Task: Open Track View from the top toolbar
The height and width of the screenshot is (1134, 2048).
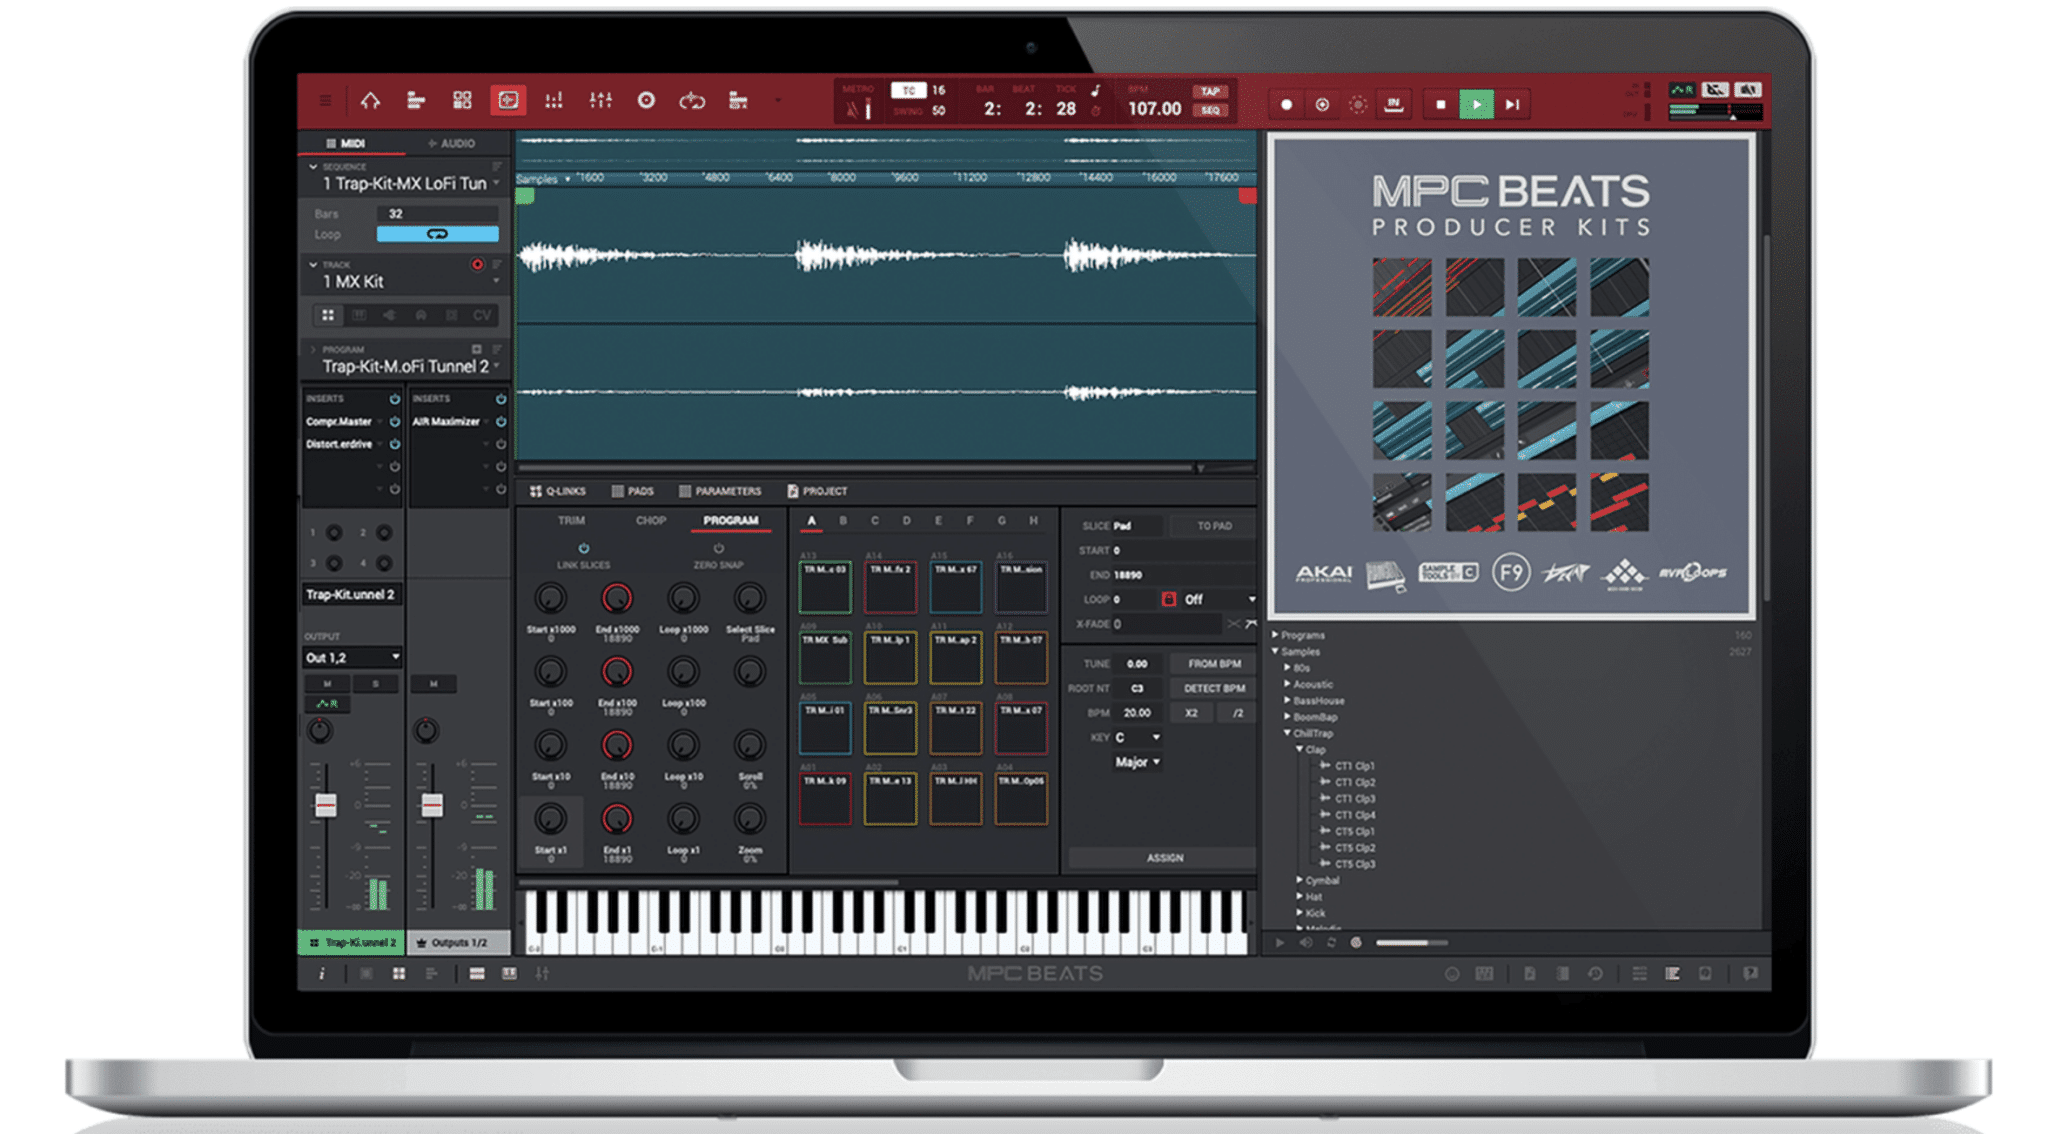Action: coord(417,101)
